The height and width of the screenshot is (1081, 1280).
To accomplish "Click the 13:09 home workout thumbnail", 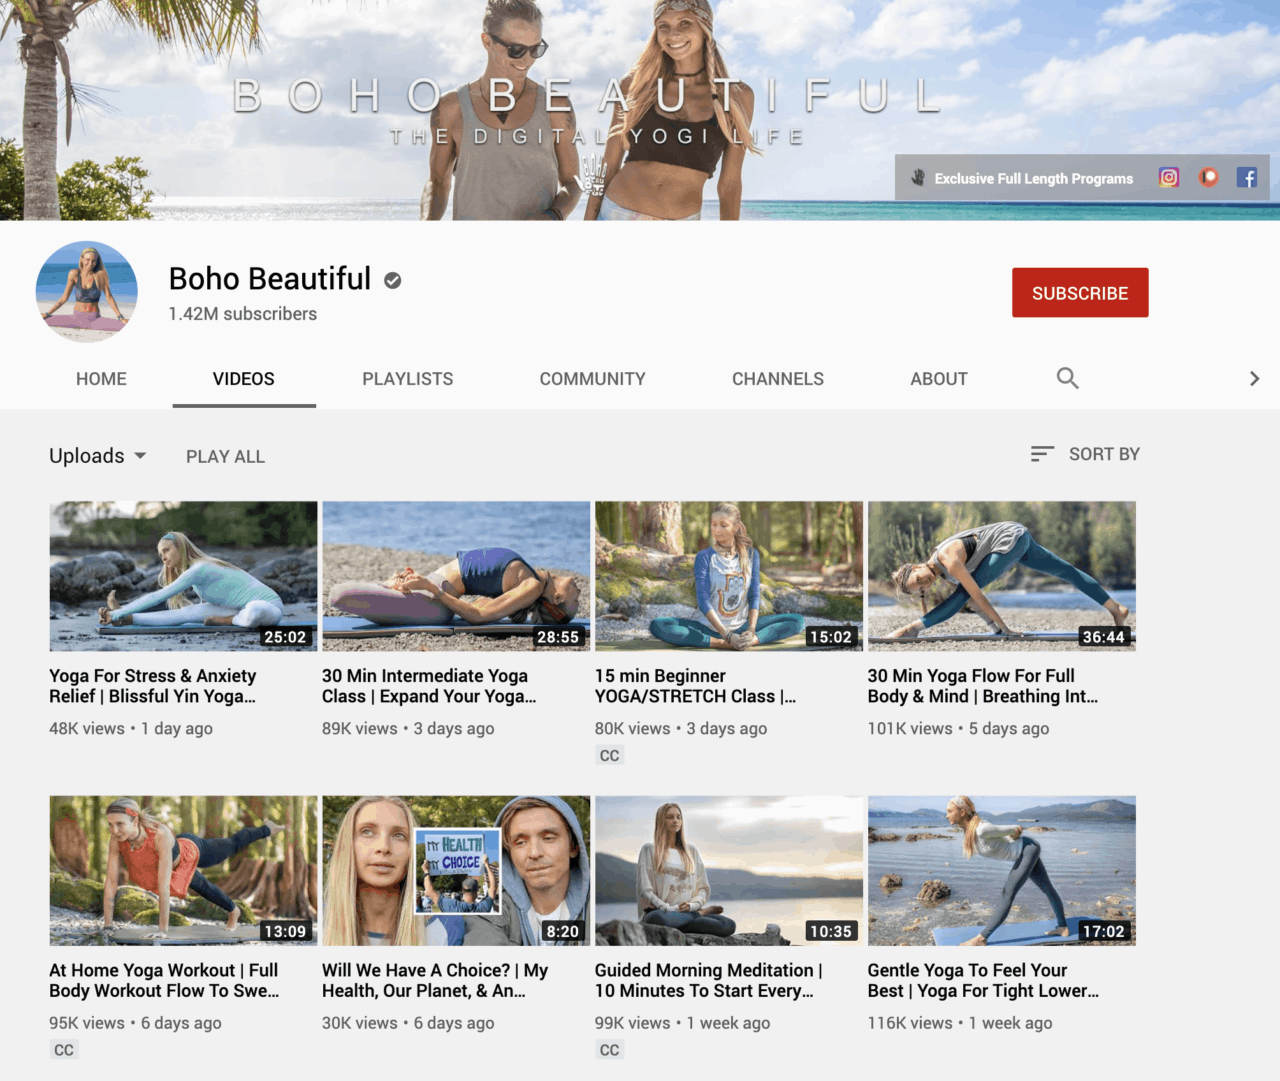I will (183, 871).
